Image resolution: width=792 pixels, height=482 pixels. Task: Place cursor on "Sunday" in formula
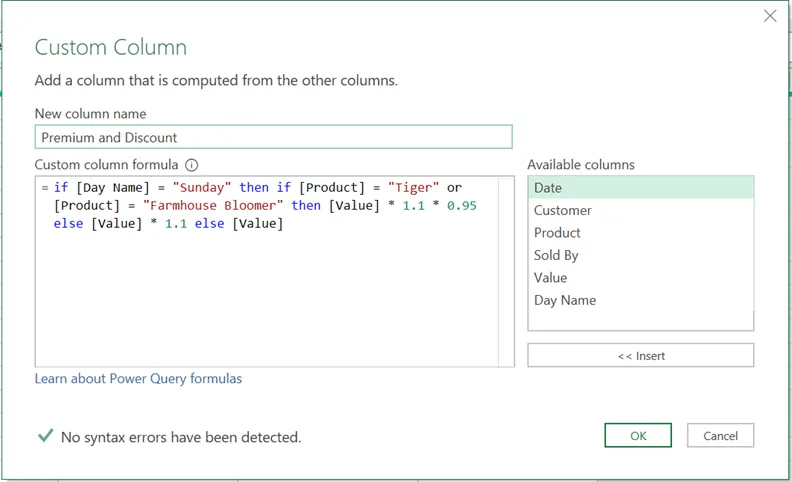(203, 188)
